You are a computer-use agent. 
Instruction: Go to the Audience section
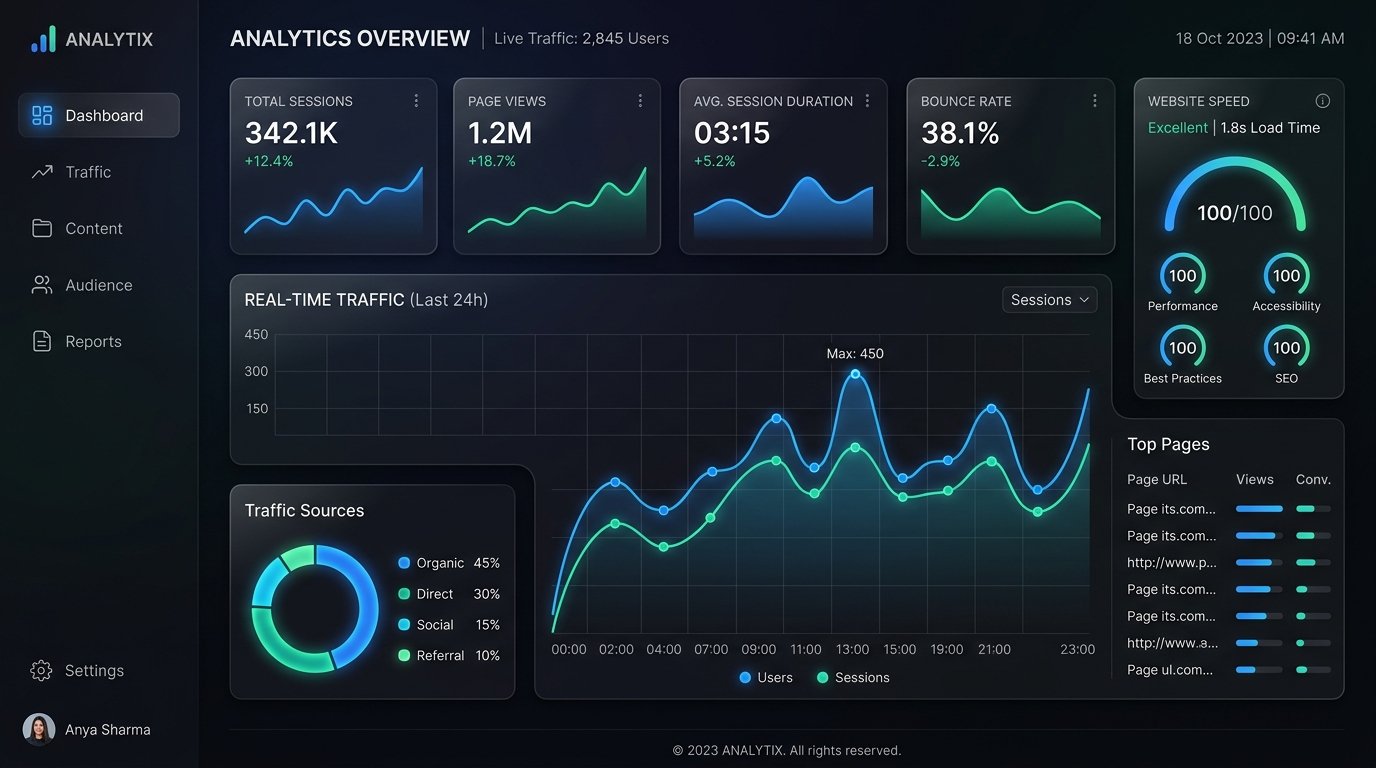(x=99, y=285)
